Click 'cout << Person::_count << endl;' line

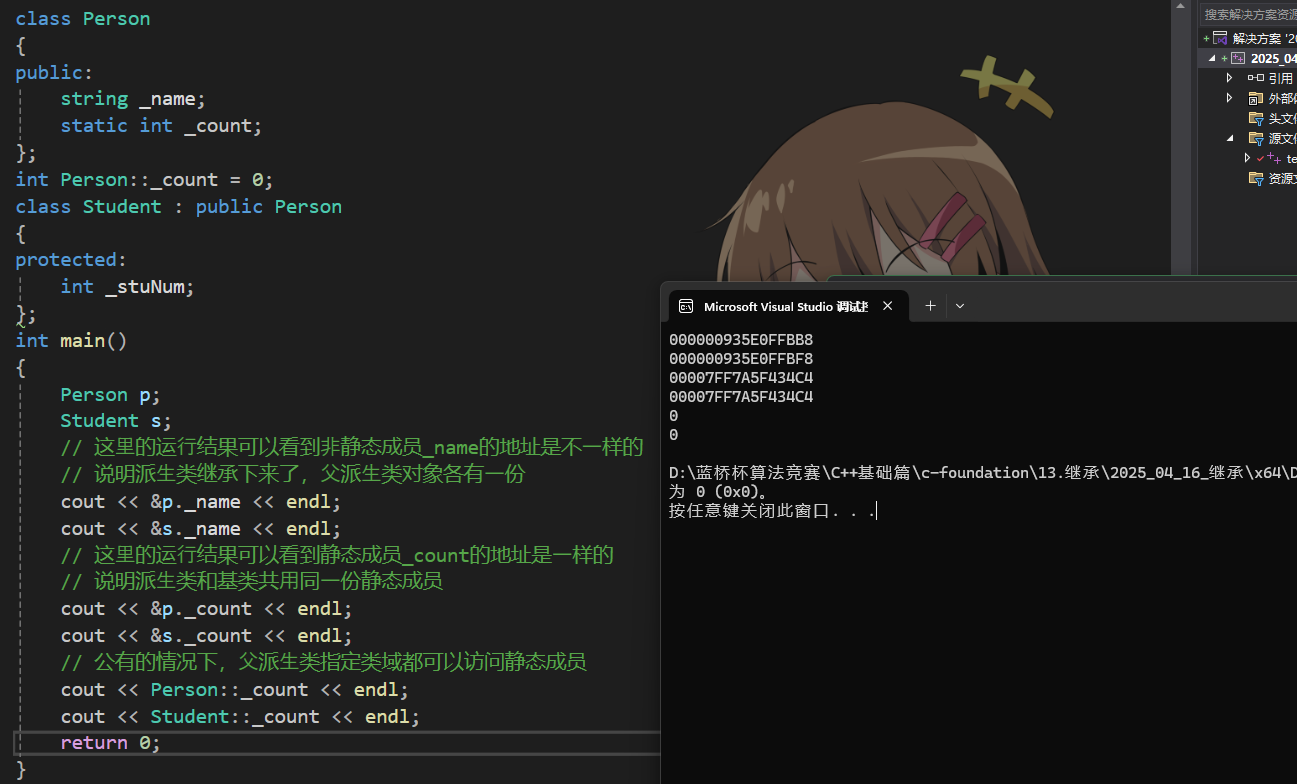(234, 690)
